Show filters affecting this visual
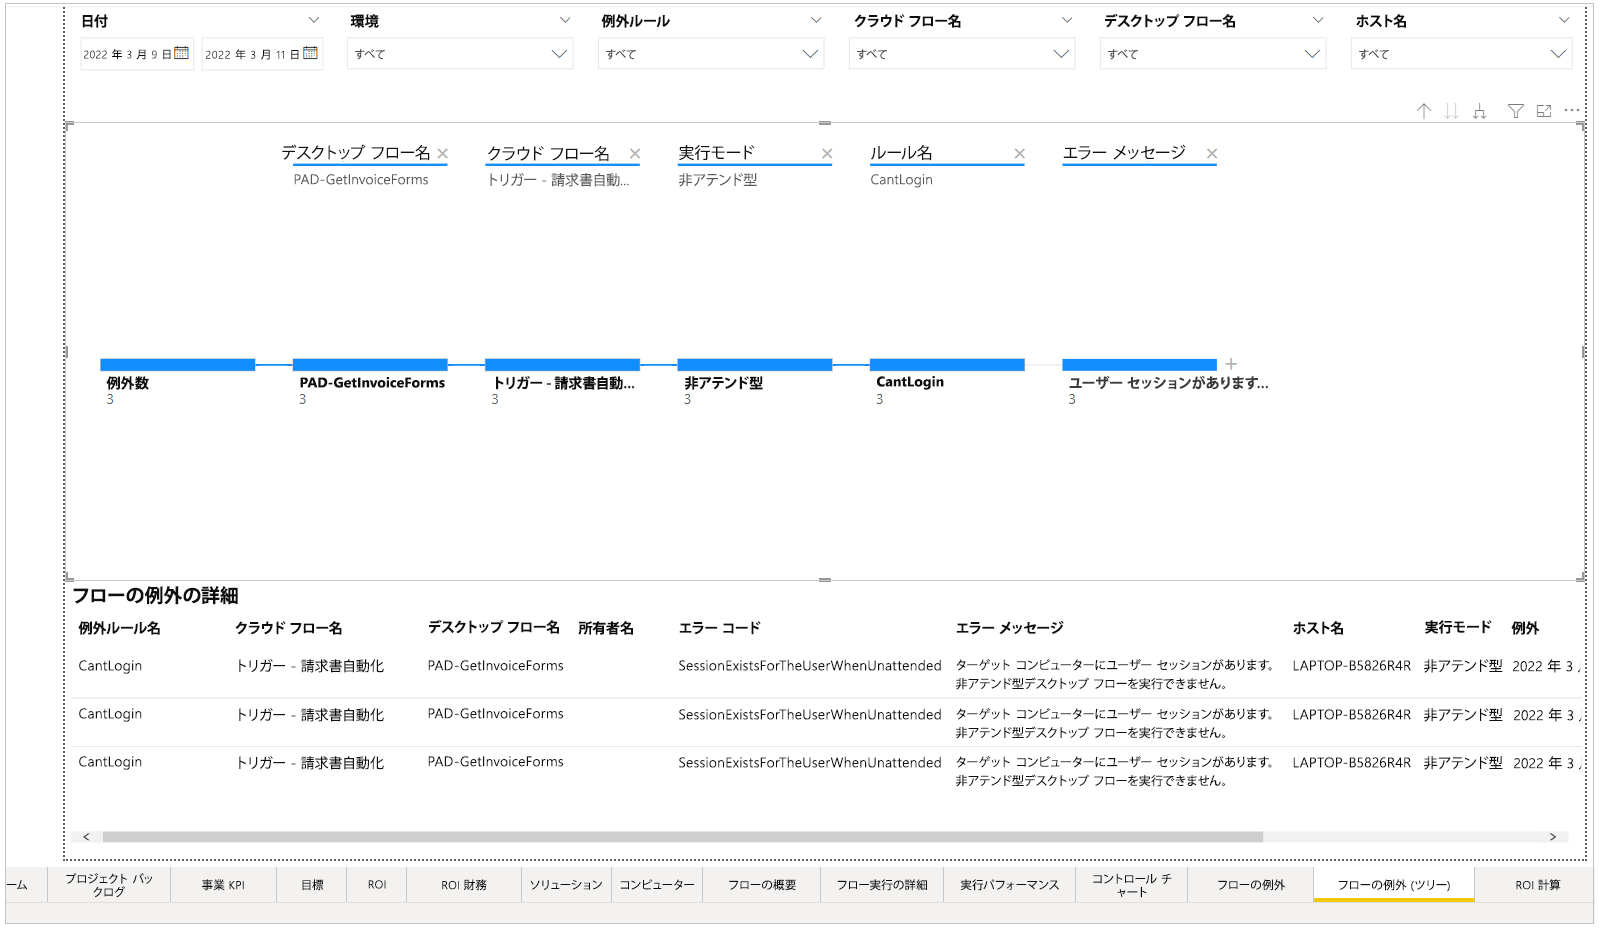 (1516, 111)
